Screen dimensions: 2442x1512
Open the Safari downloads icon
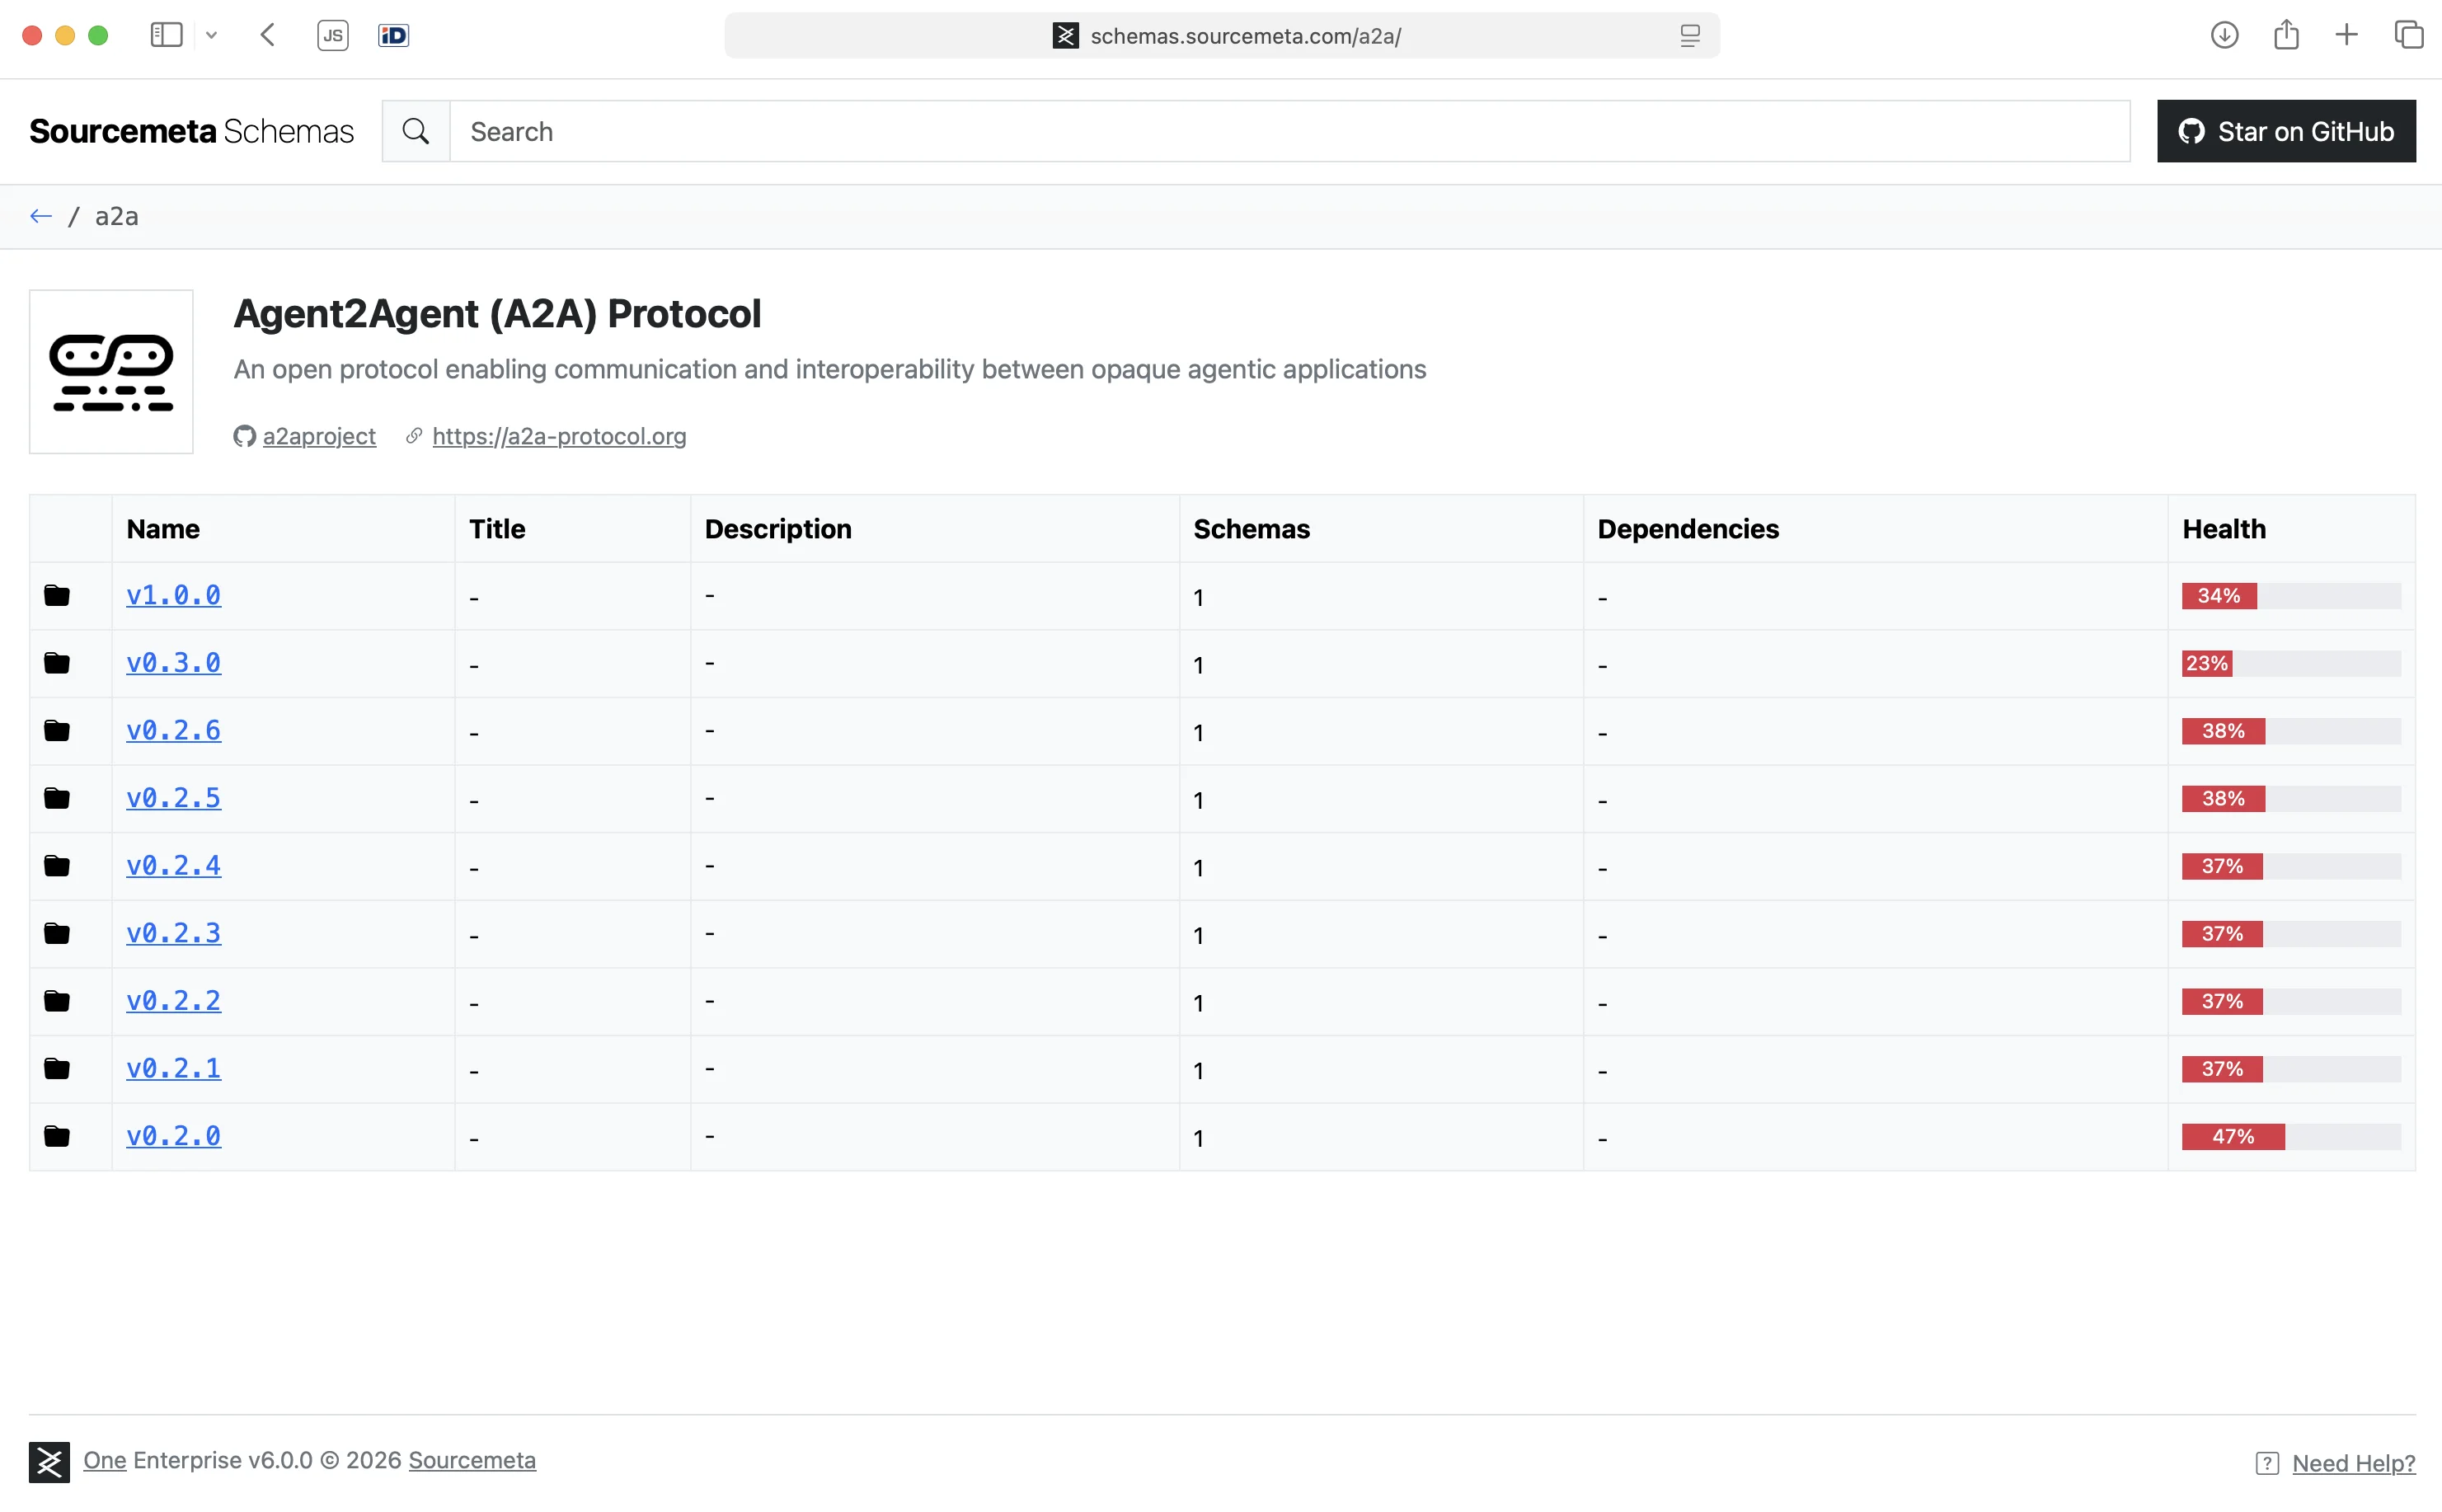(x=2224, y=35)
